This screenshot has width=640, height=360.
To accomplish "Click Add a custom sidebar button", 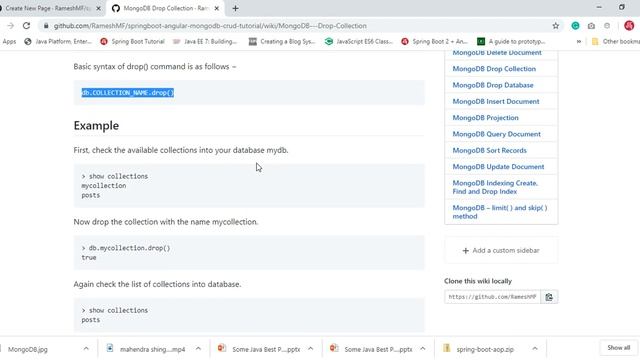I will pyautogui.click(x=501, y=250).
